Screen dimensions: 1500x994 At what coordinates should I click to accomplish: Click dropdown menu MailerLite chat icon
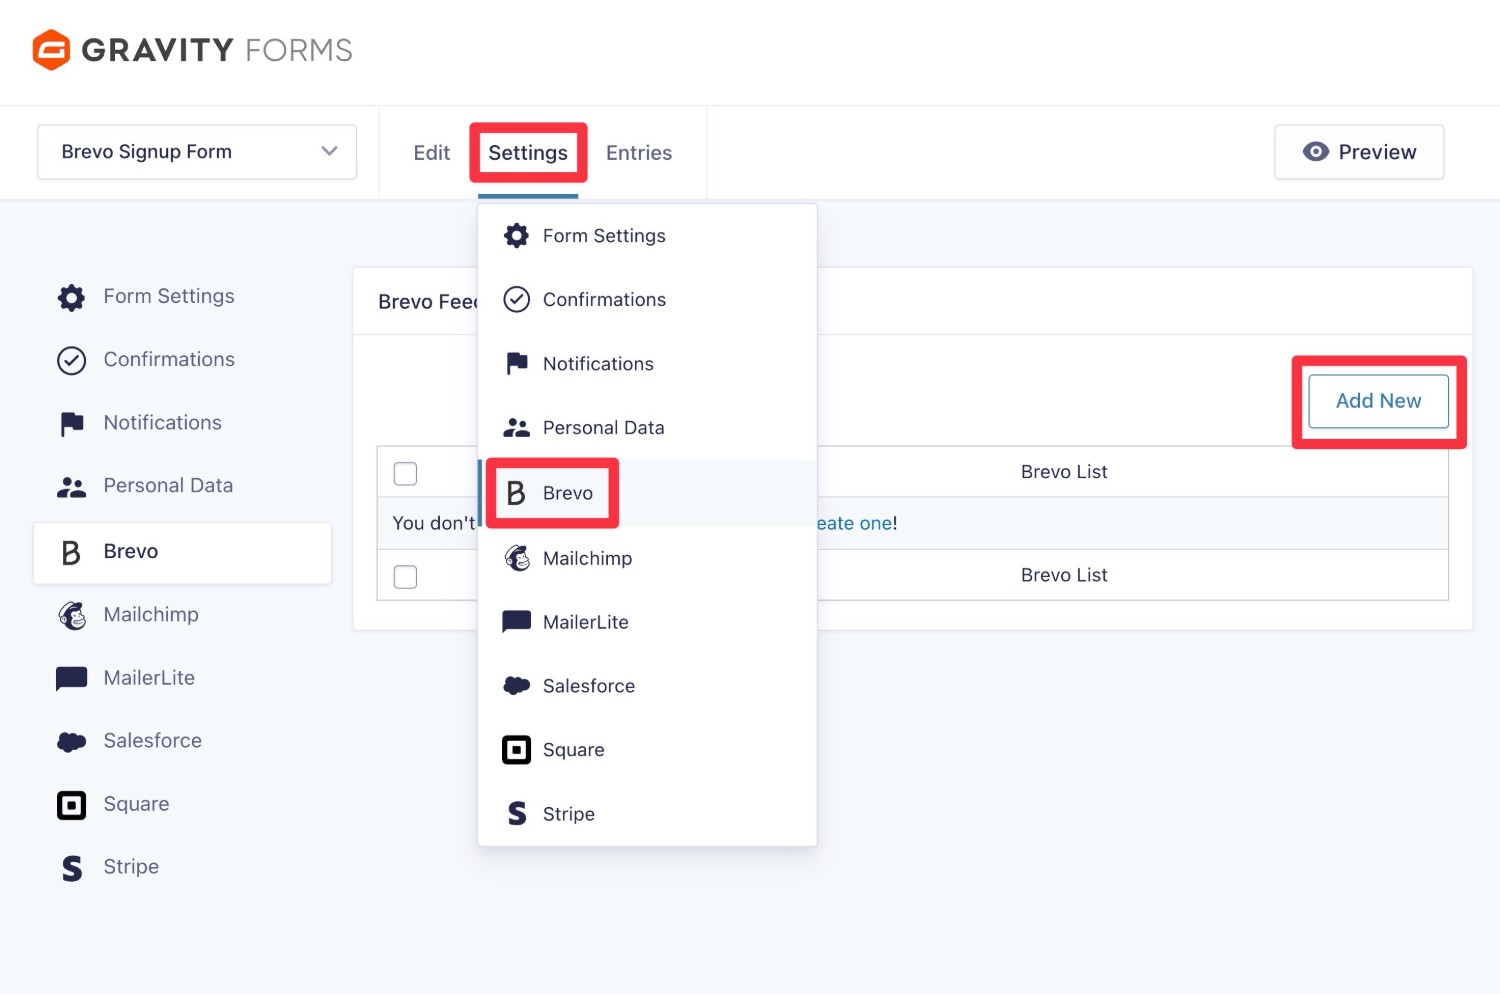[516, 622]
